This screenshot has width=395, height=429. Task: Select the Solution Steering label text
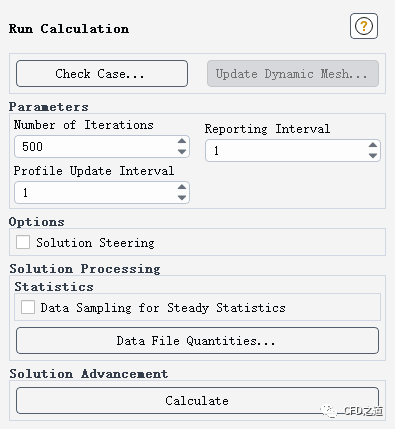95,243
